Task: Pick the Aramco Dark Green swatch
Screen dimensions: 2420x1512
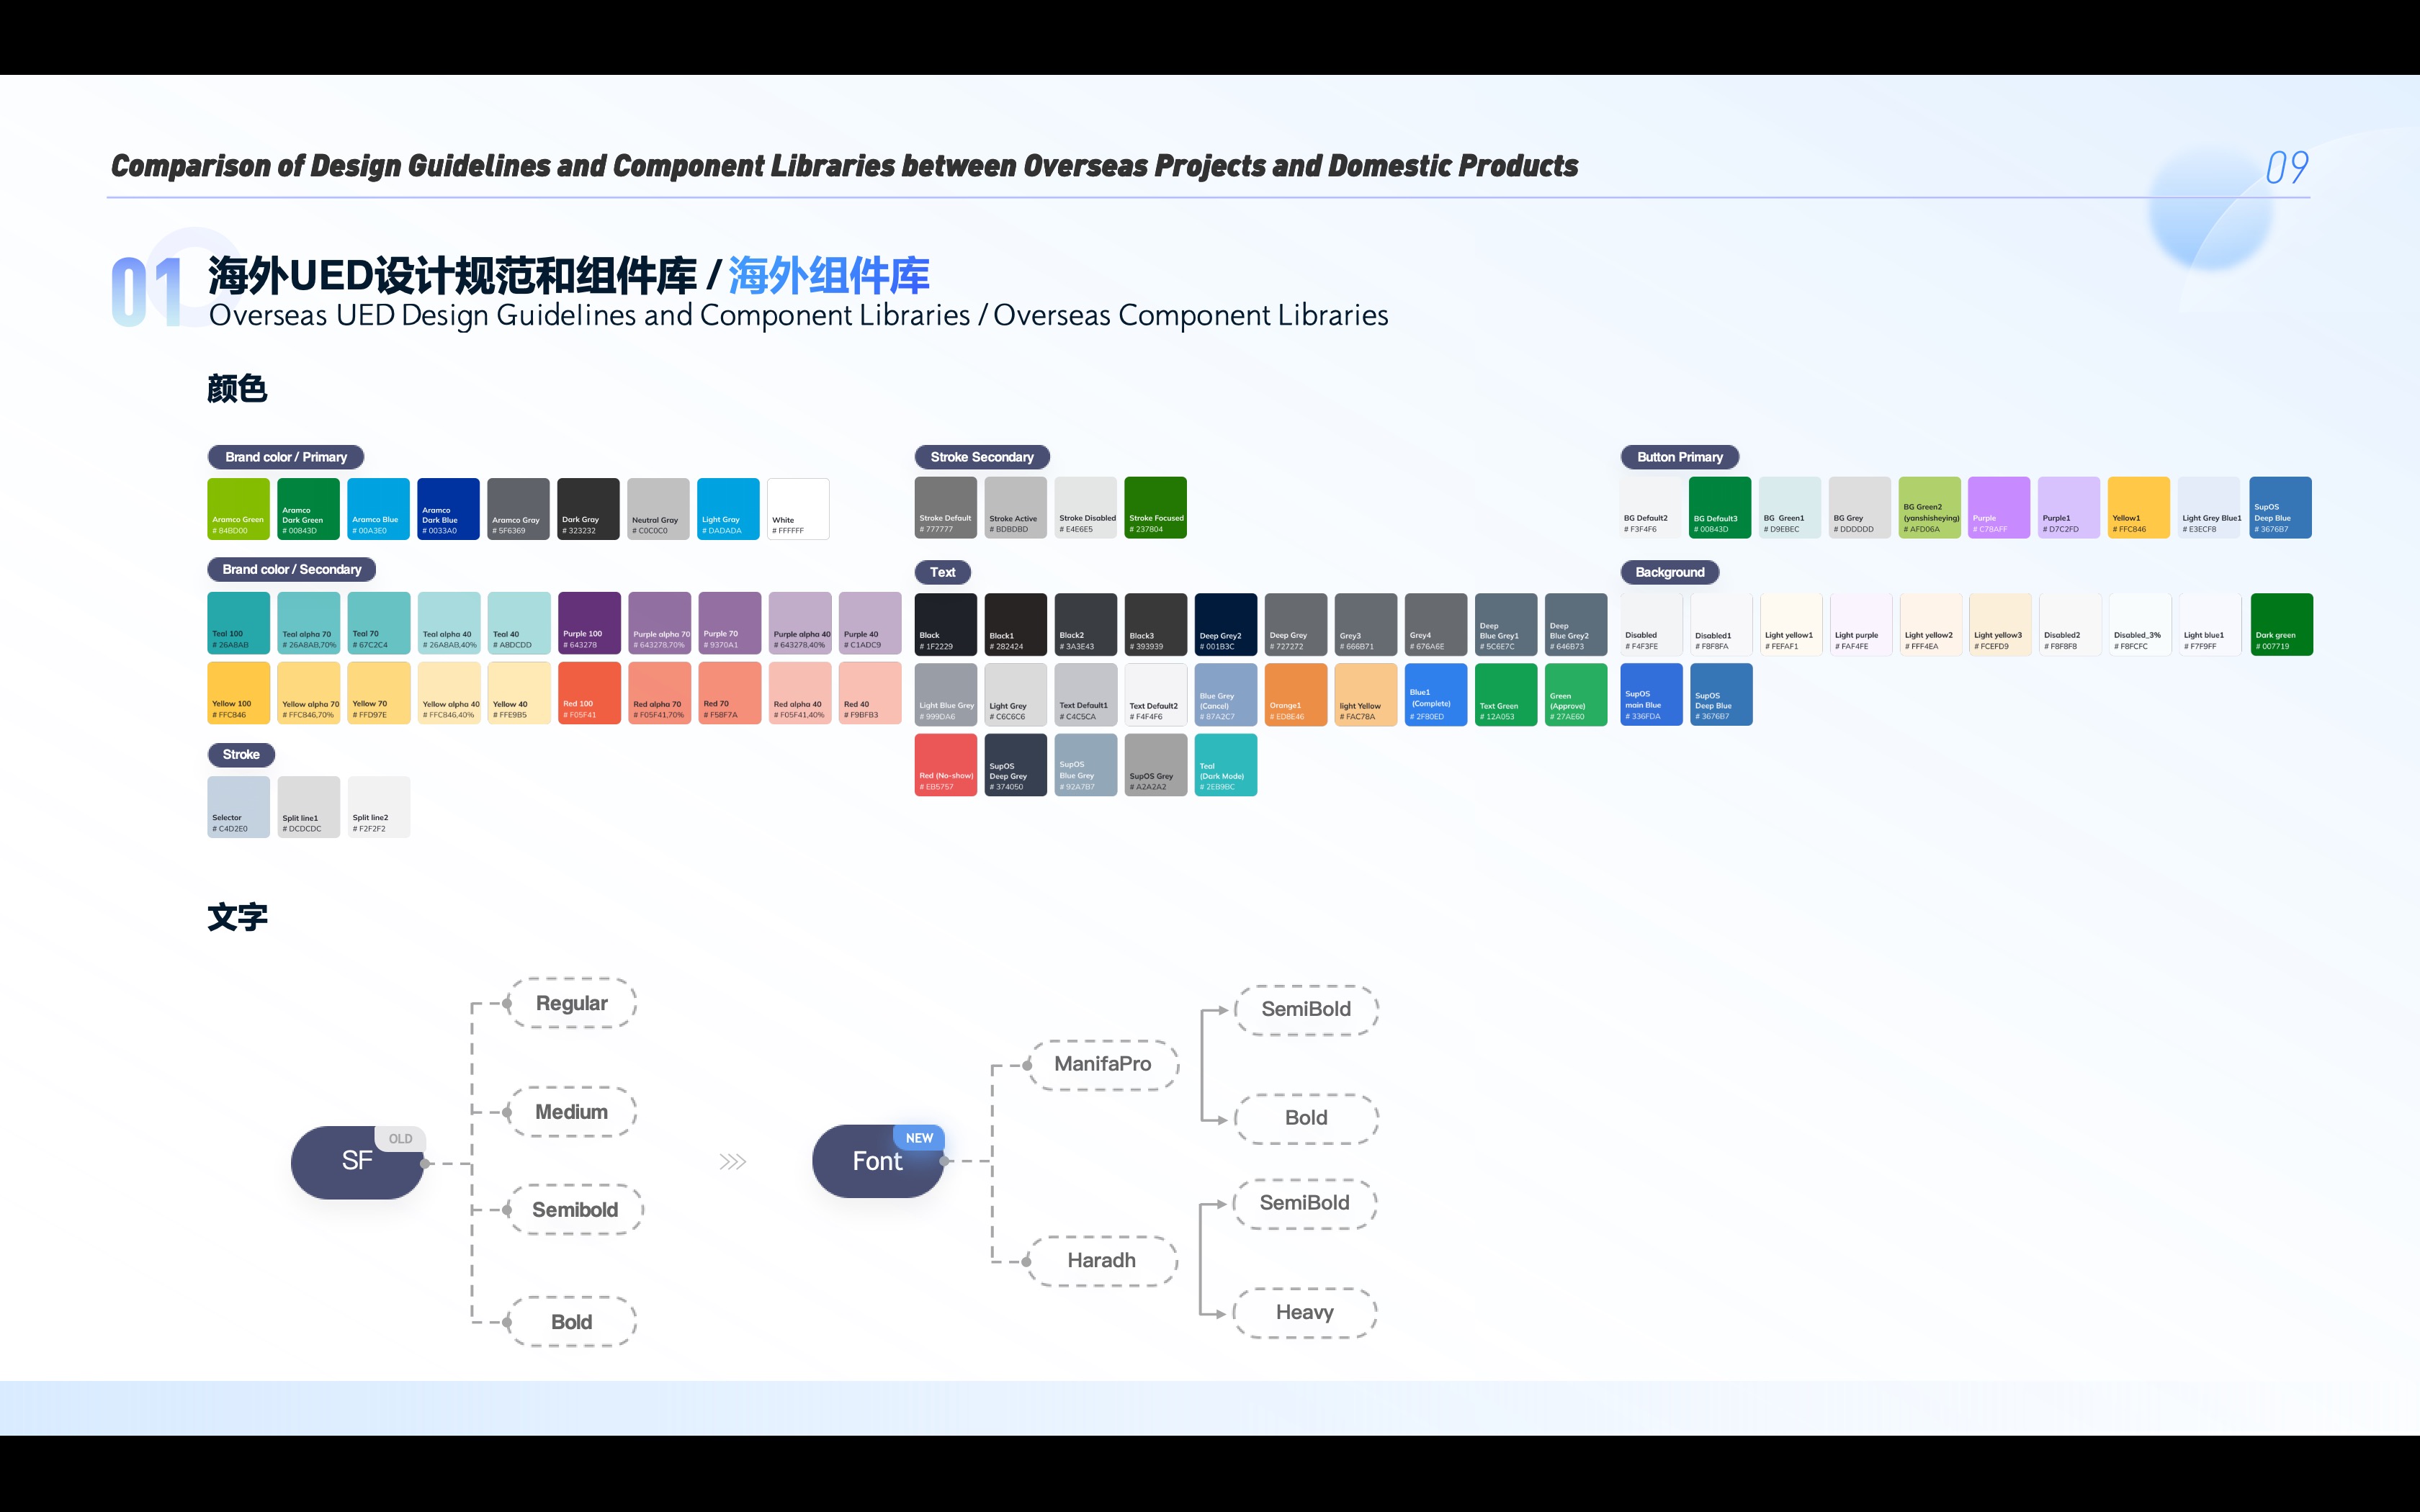Action: pos(308,509)
